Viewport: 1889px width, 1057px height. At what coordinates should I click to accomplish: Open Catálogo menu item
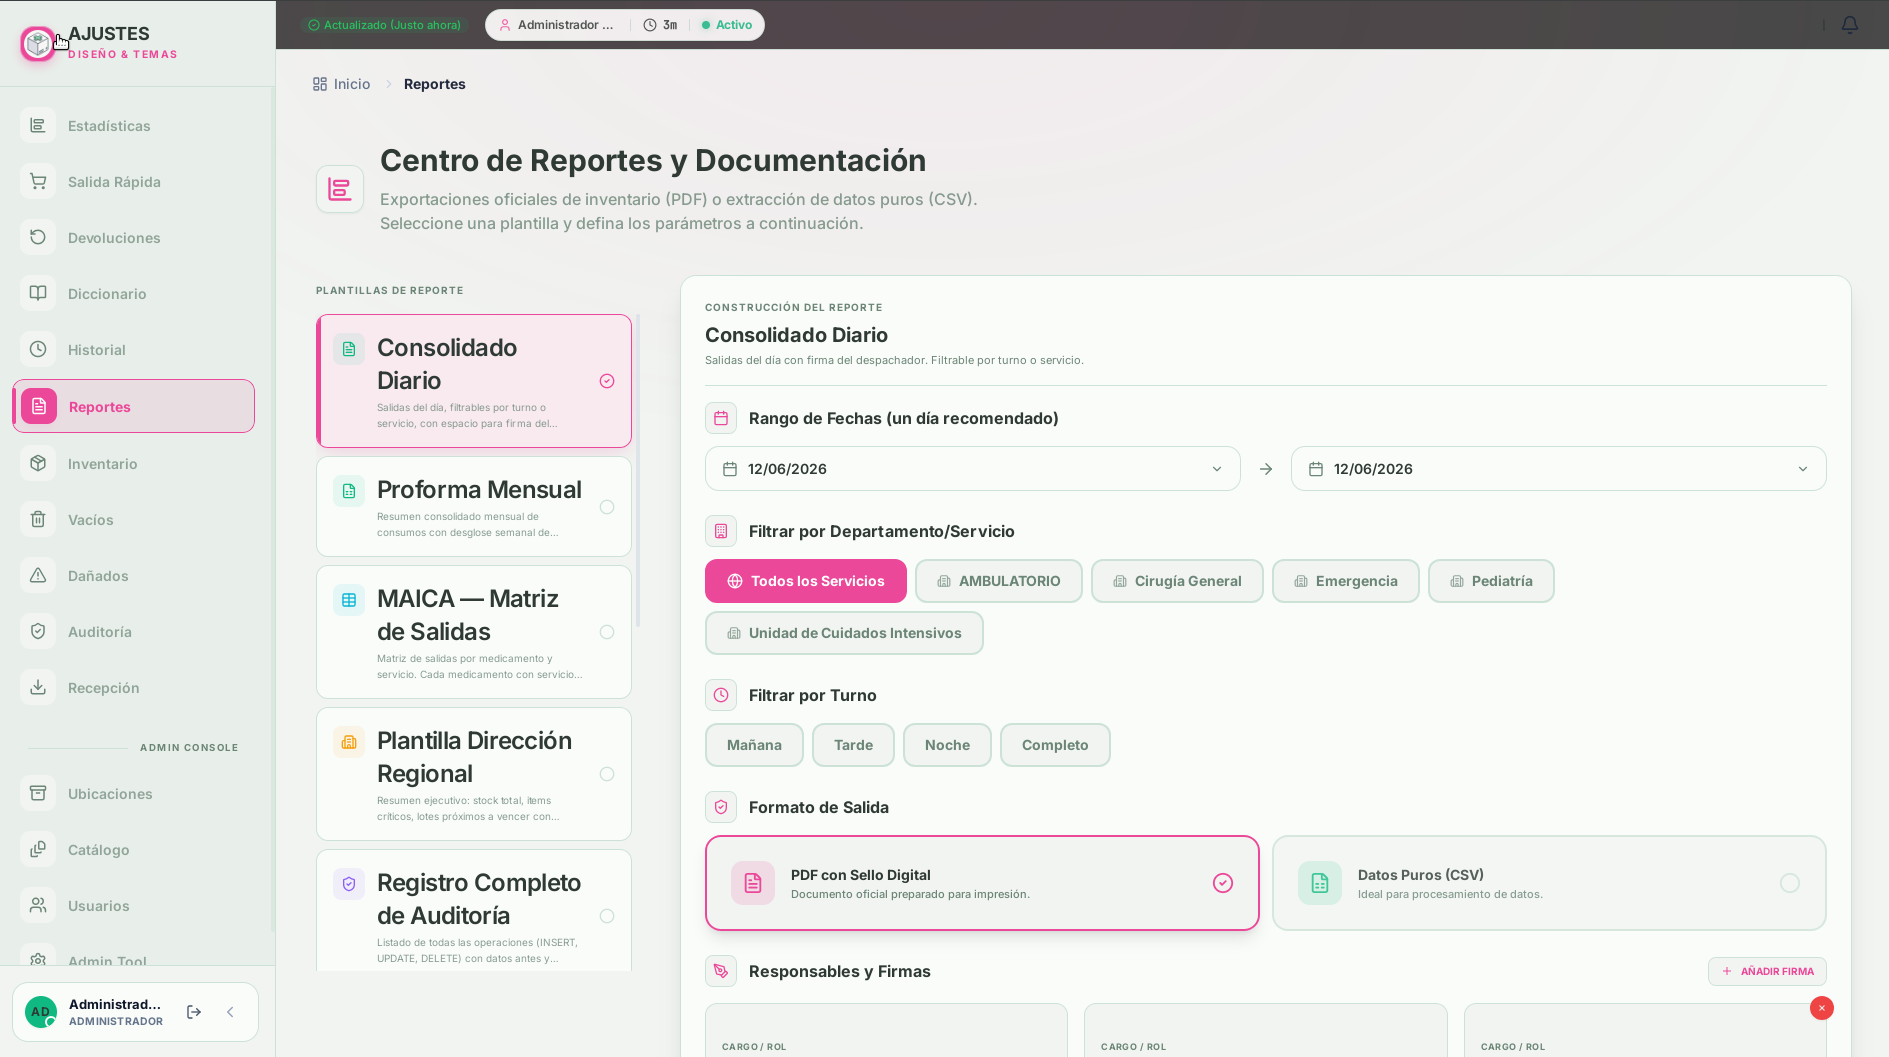[133, 849]
